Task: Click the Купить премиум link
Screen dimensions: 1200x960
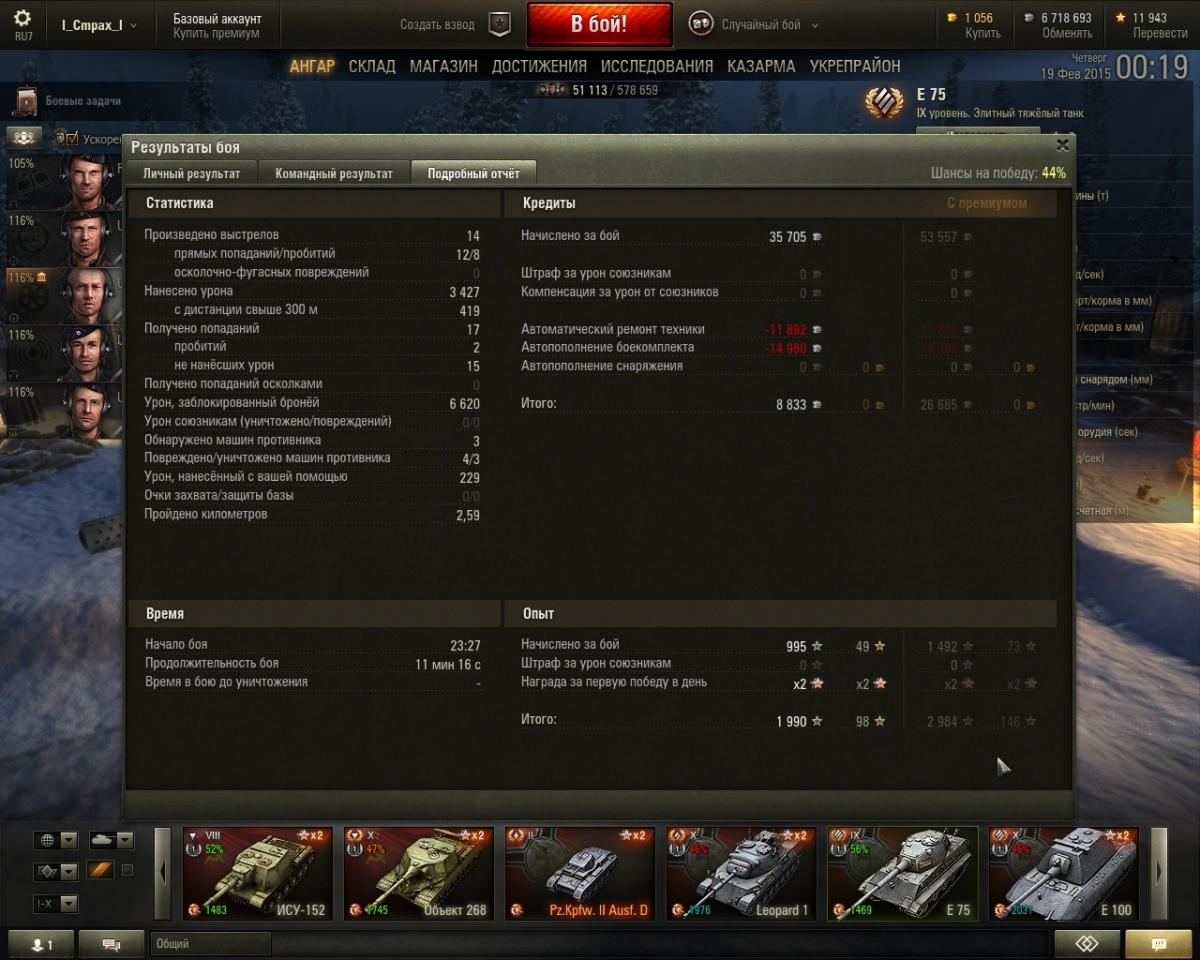Action: coord(216,33)
